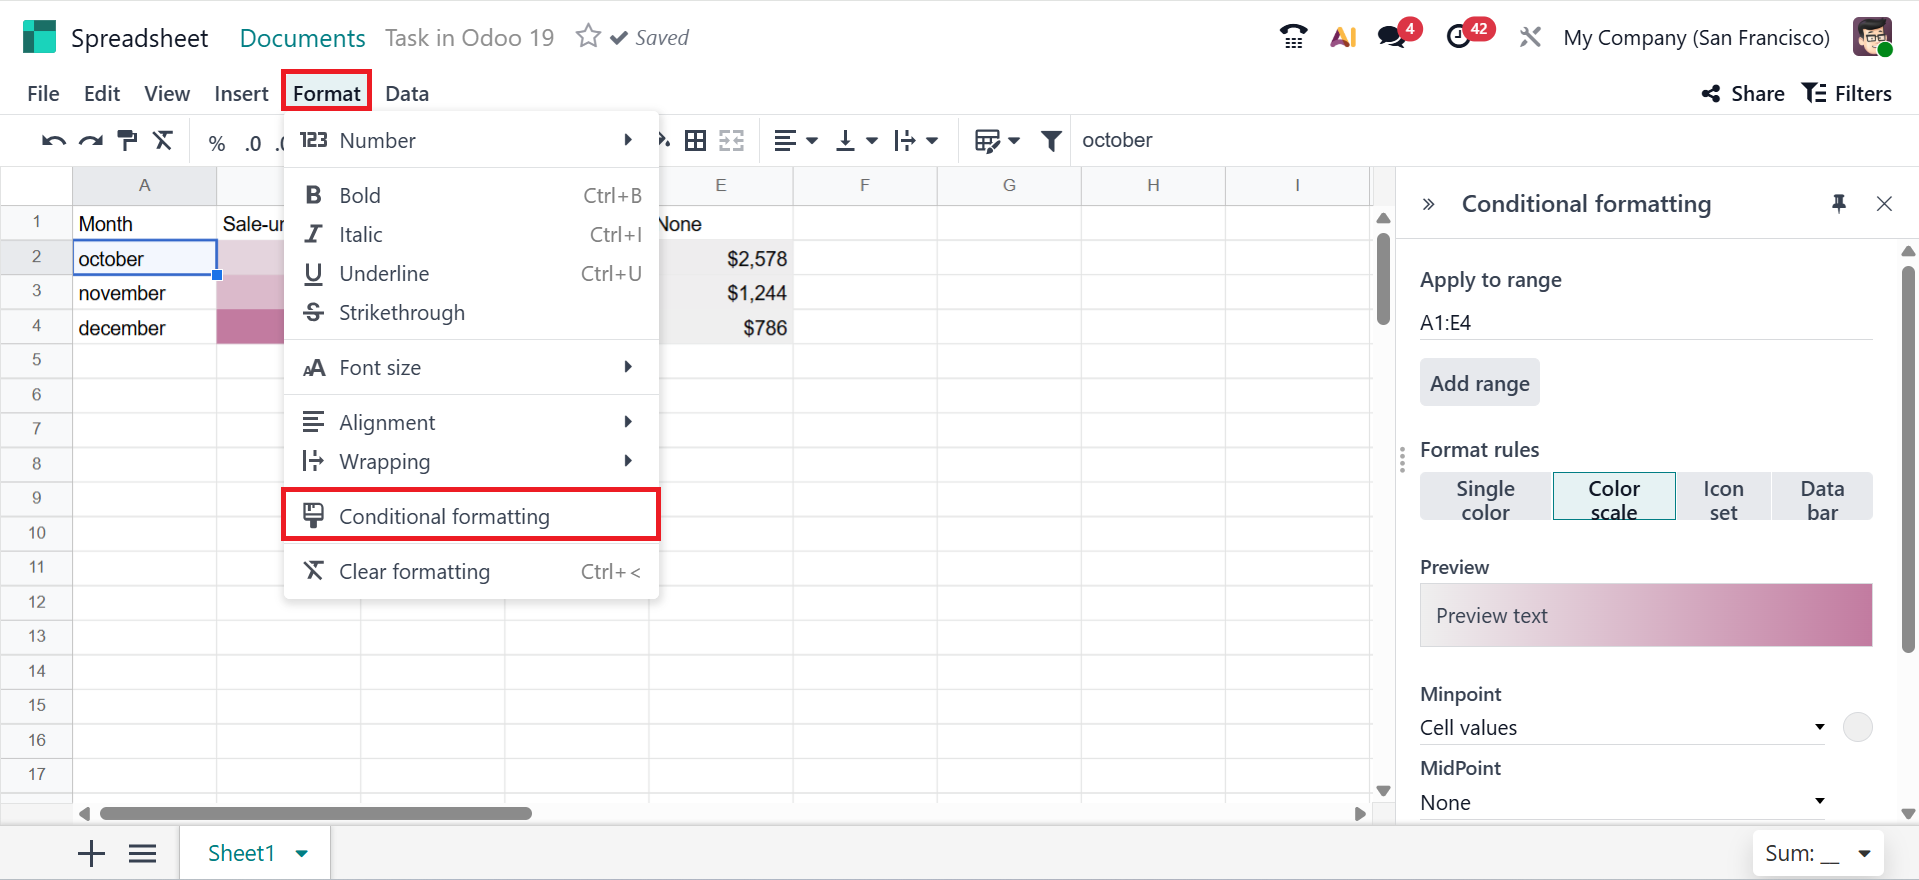Apply percent format from the toolbar

coord(217,143)
